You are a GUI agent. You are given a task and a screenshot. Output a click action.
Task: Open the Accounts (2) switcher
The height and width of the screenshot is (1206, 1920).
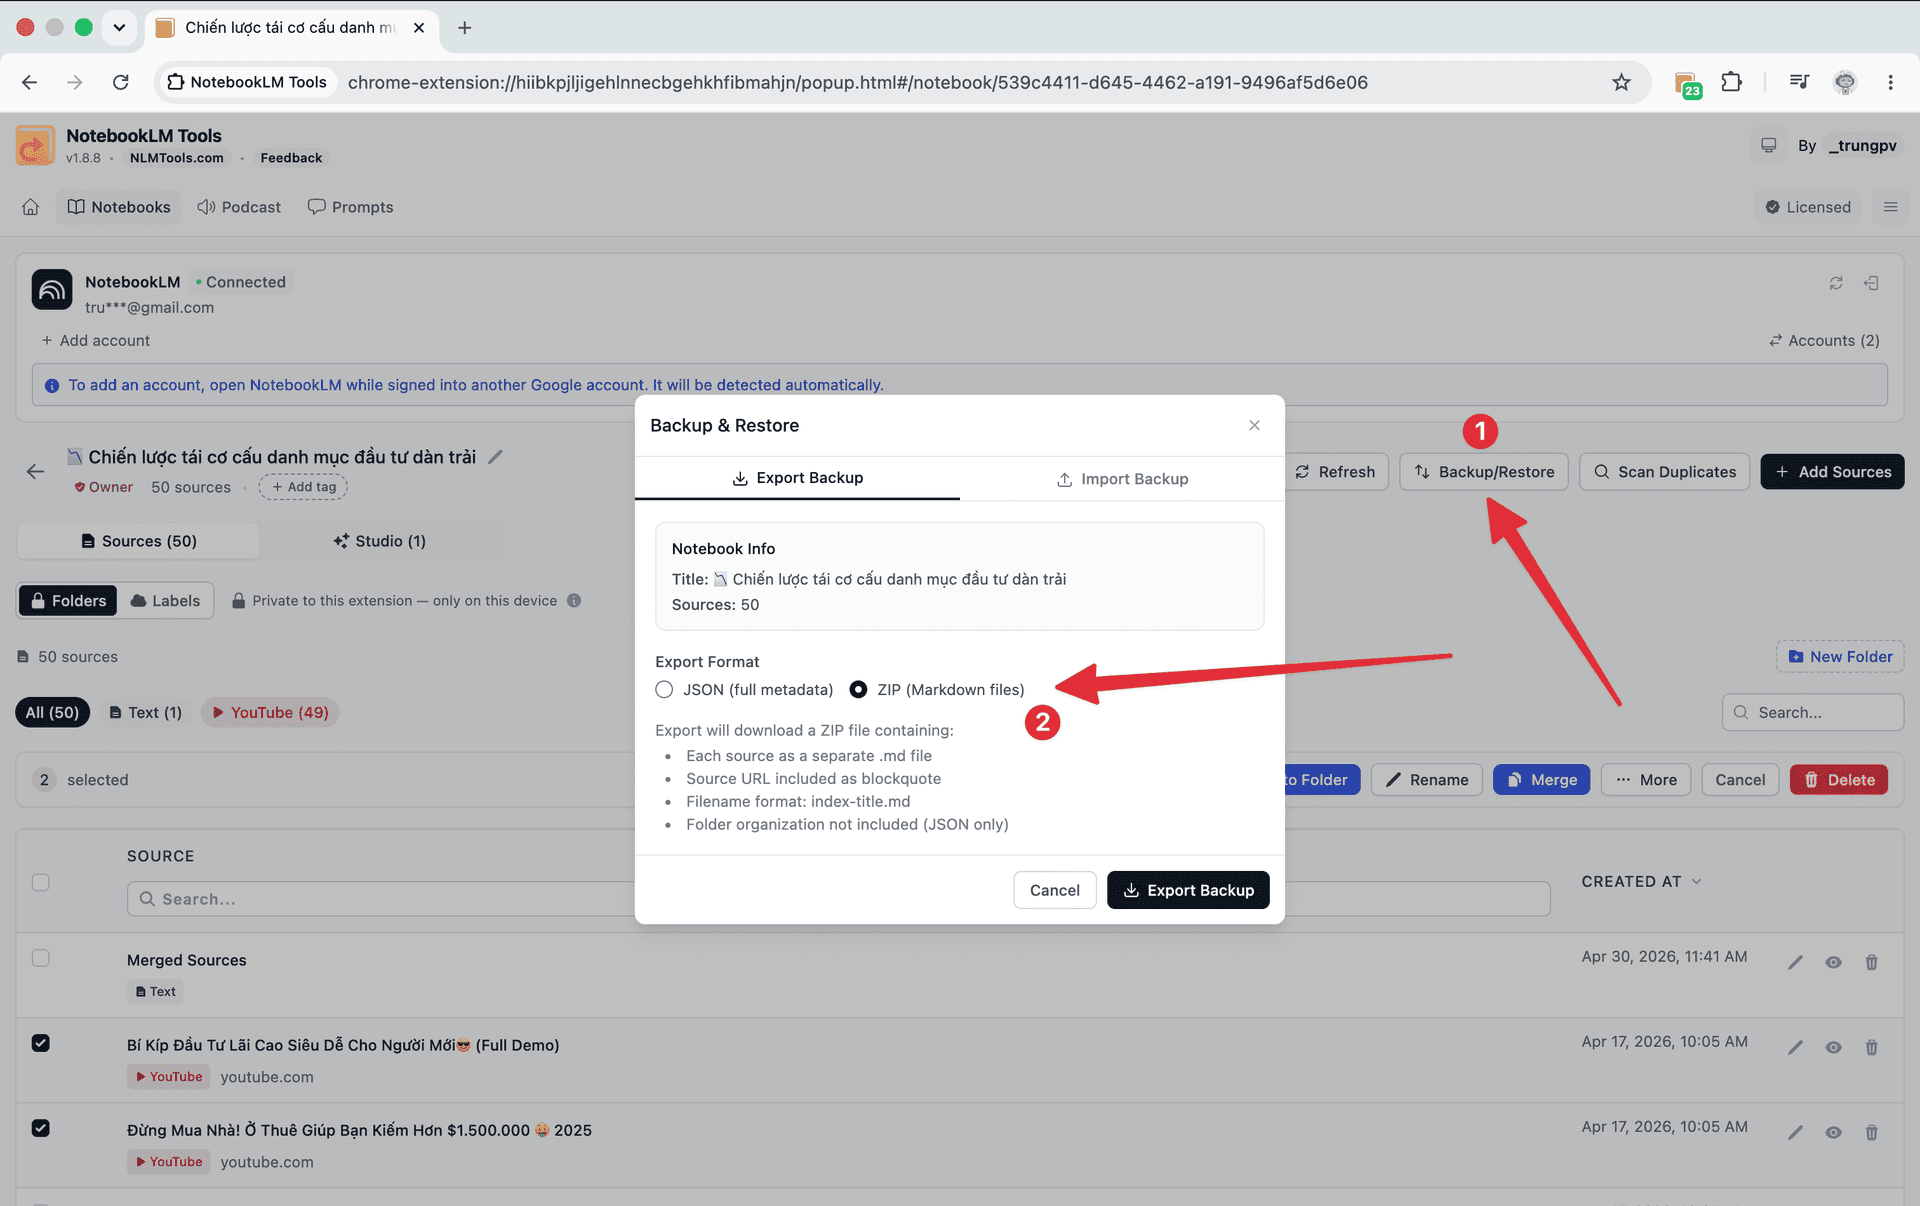click(1824, 340)
